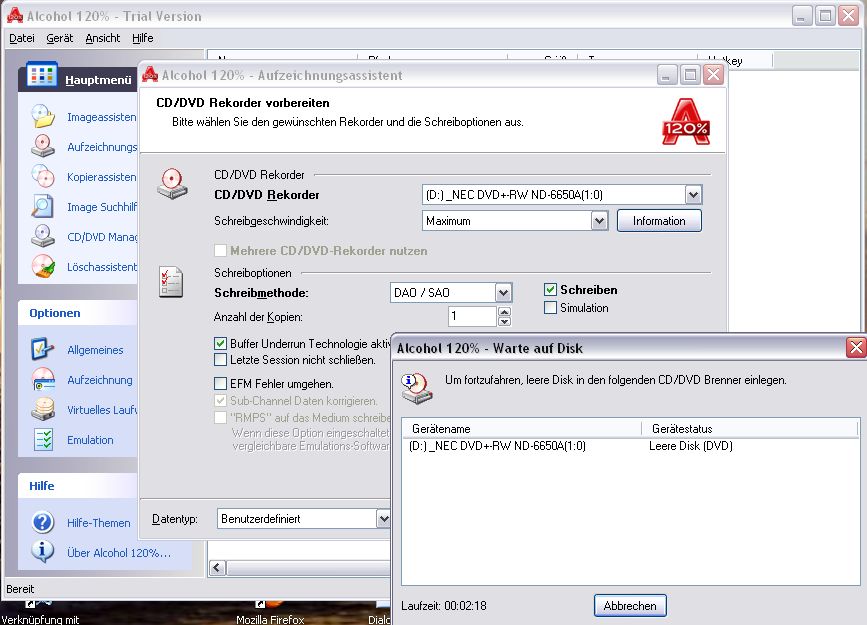
Task: Click Alcohol 120% logo in wizard header
Action: tap(686, 122)
